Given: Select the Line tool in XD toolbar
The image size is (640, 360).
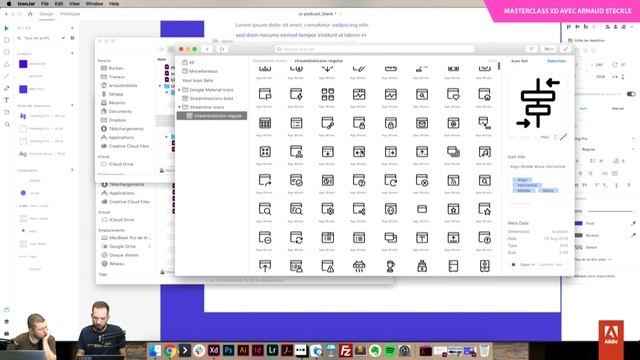Looking at the screenshot, I should pos(6,76).
